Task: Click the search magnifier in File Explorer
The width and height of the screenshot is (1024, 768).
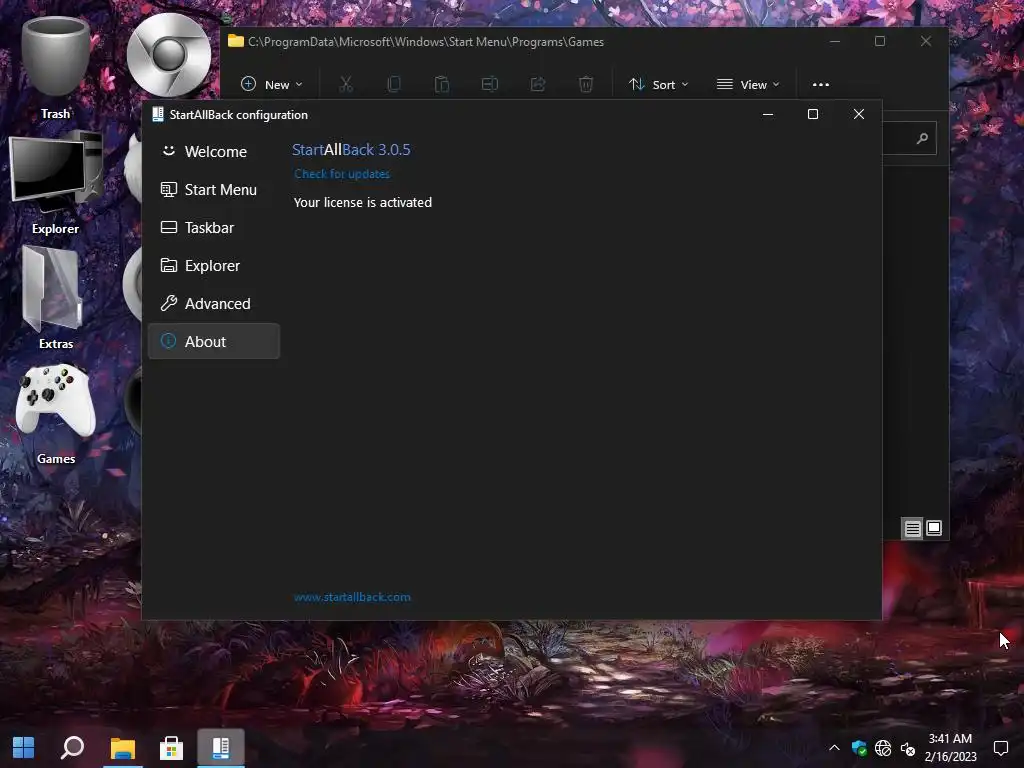Action: [922, 138]
